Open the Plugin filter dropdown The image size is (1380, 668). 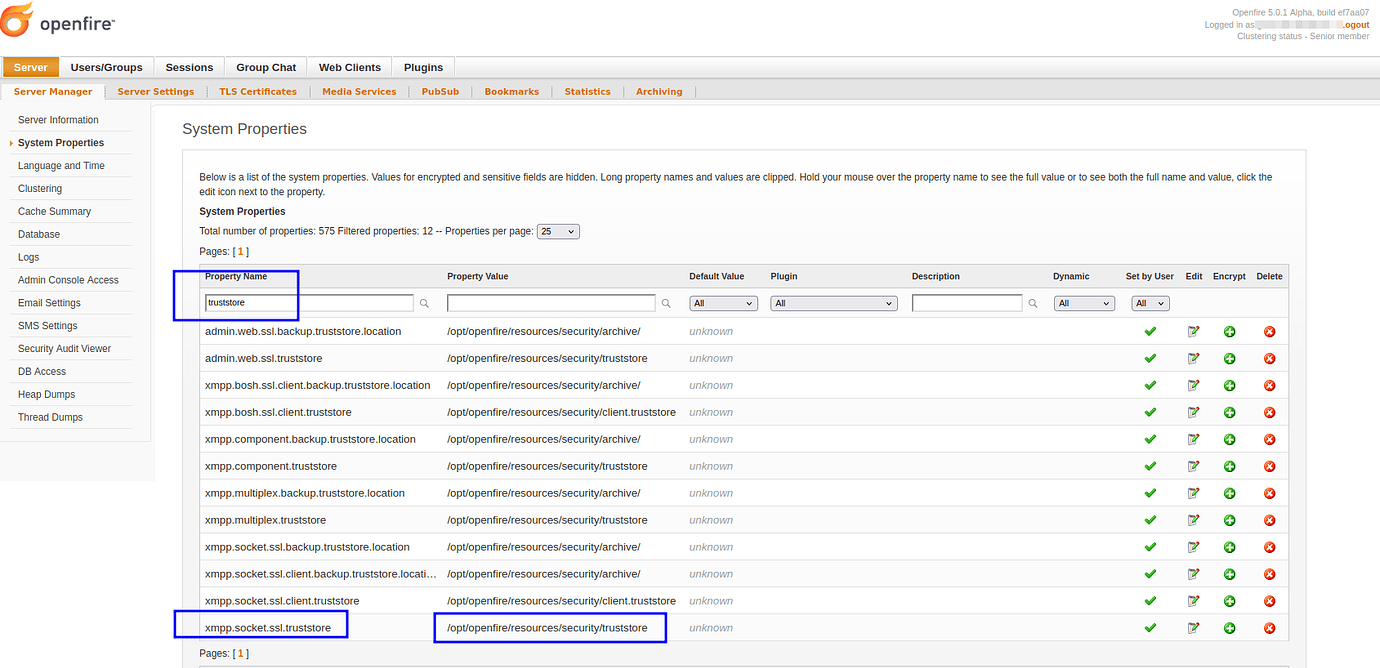pos(833,303)
